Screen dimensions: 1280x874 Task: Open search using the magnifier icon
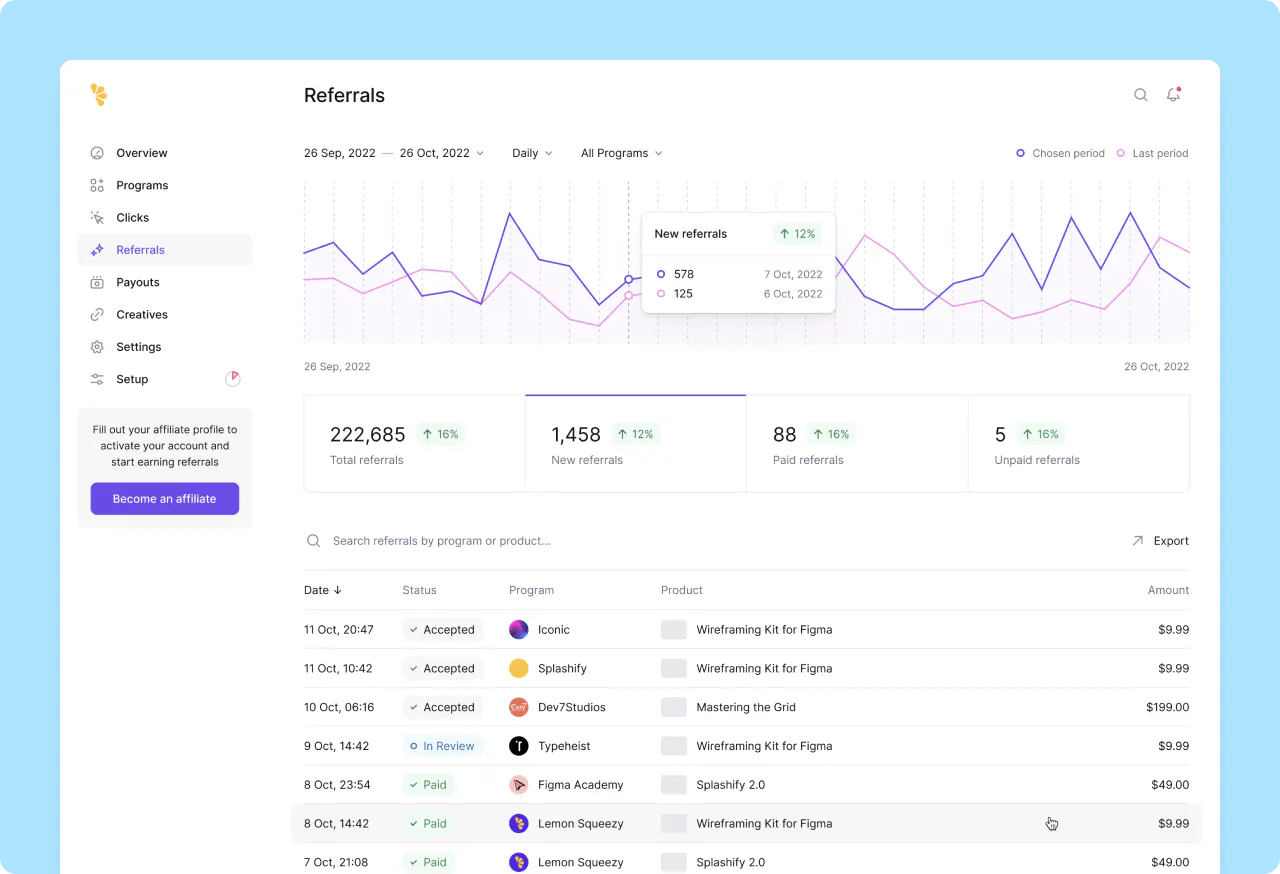pos(1140,94)
